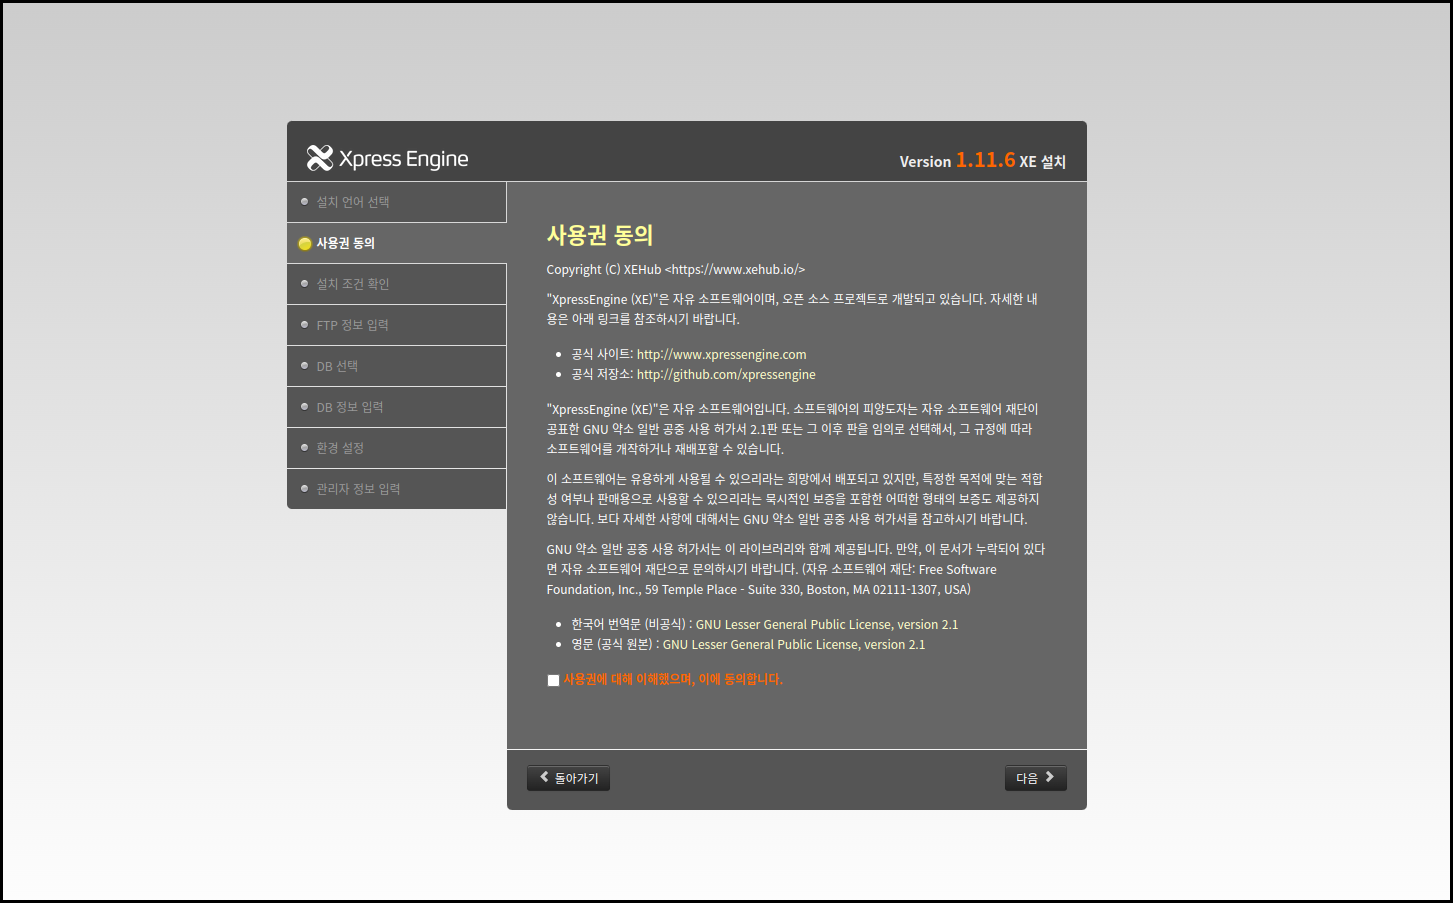Select the 사용권 동의 step
This screenshot has width=1453, height=903.
point(396,243)
